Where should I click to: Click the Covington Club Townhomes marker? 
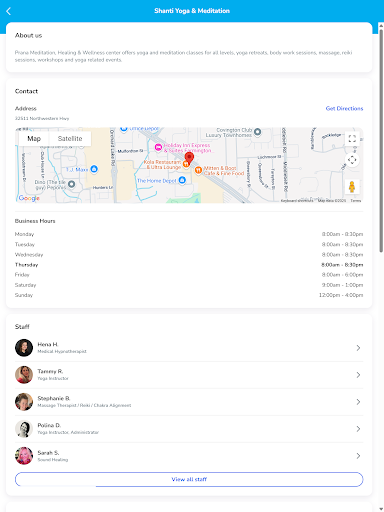pos(257,132)
